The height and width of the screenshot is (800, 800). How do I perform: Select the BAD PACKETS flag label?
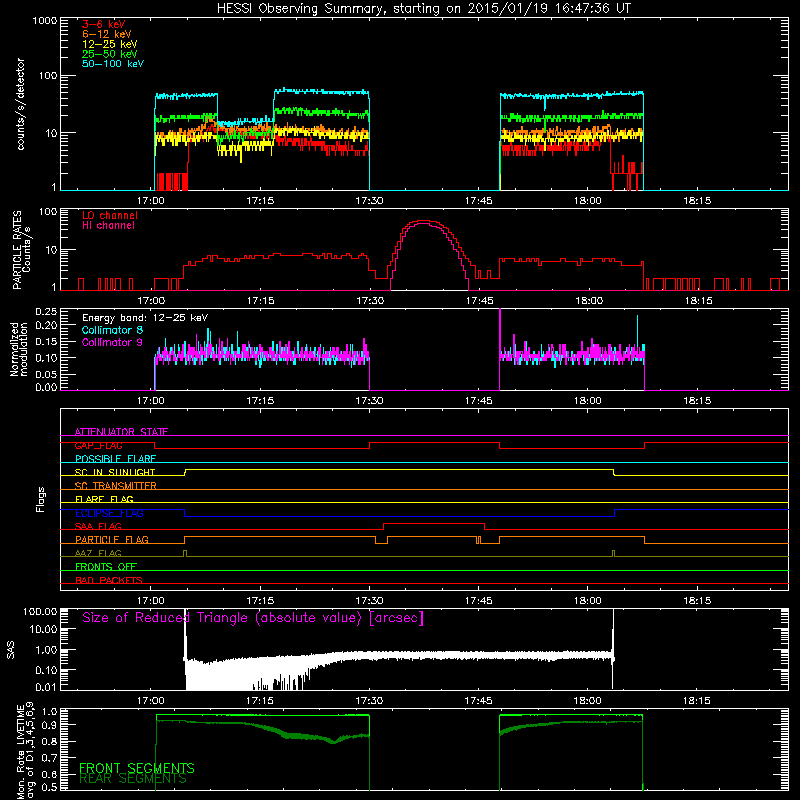(109, 580)
